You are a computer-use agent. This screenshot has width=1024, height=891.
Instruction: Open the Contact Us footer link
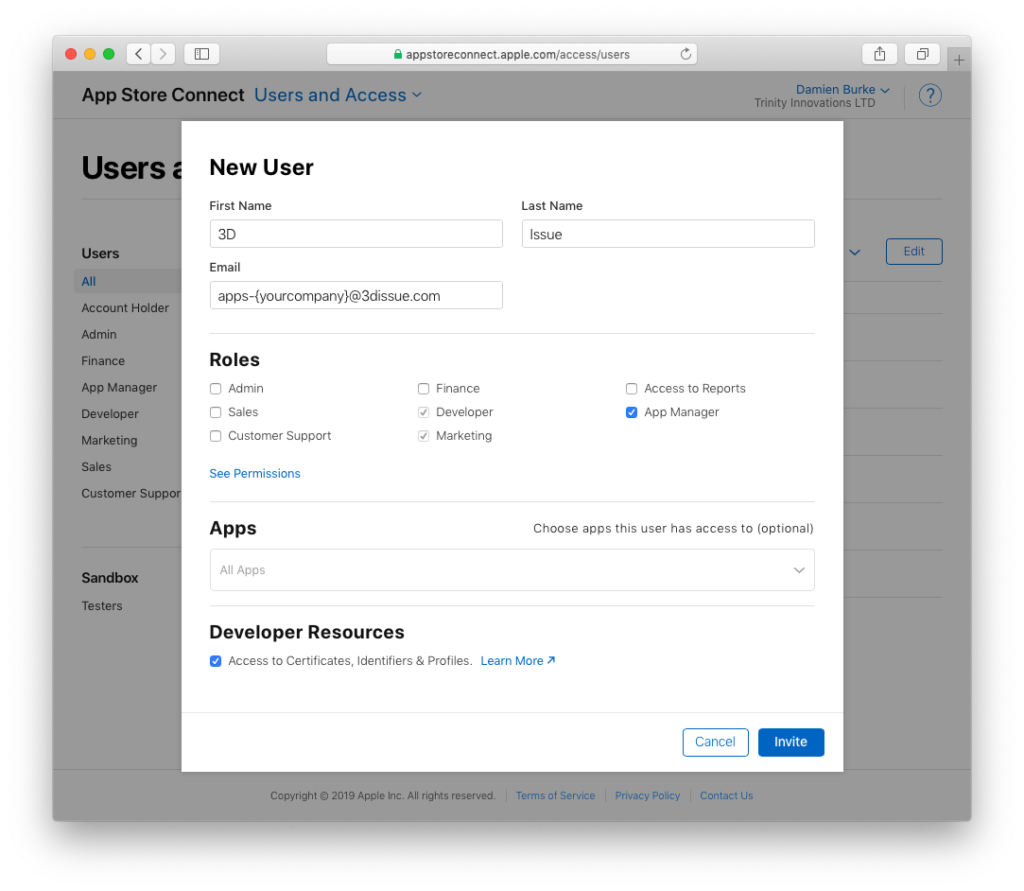click(x=726, y=796)
